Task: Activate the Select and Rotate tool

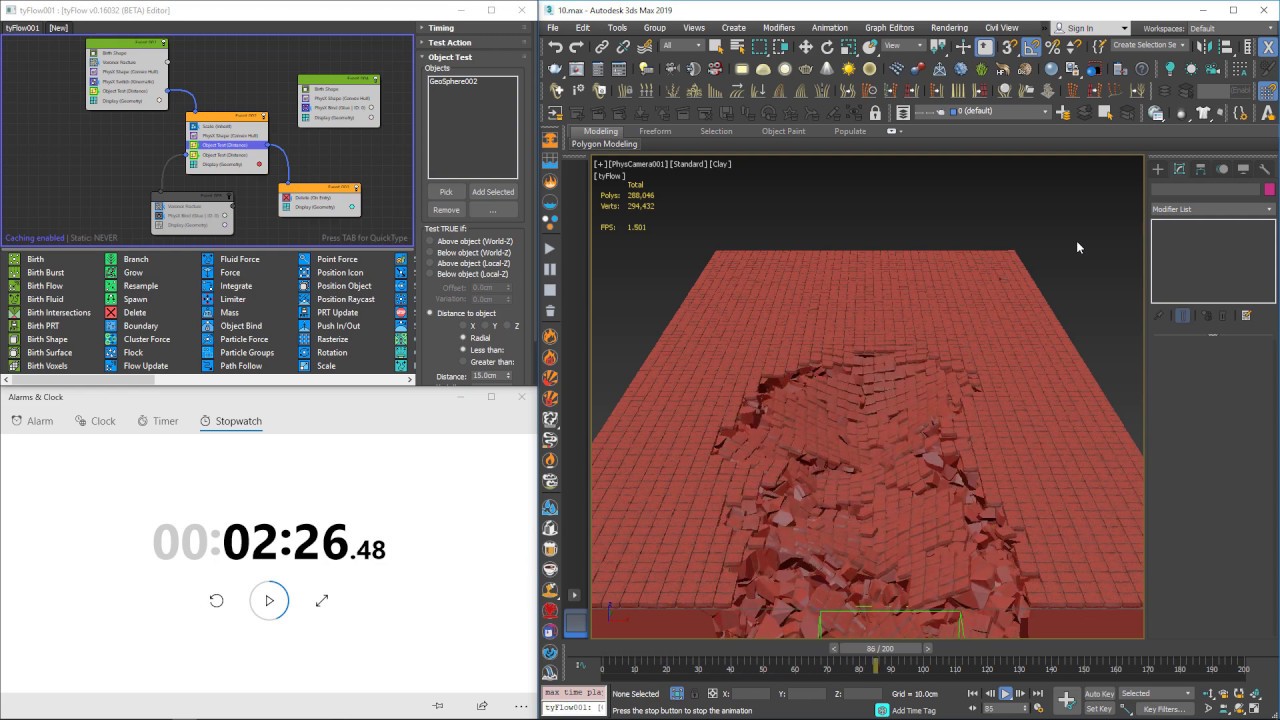Action: pyautogui.click(x=827, y=47)
